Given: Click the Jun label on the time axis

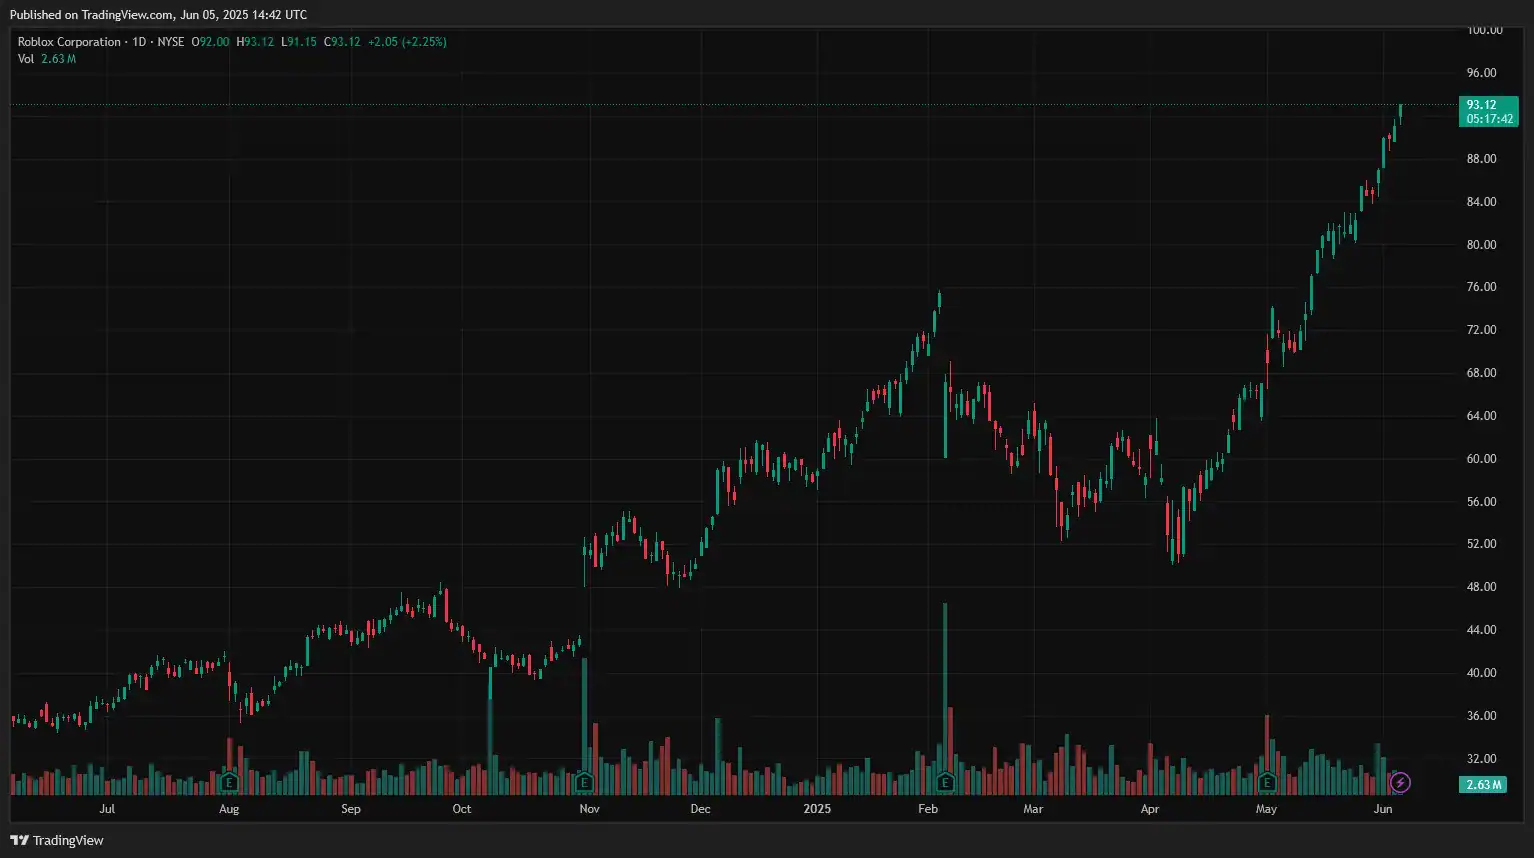Looking at the screenshot, I should point(1382,809).
